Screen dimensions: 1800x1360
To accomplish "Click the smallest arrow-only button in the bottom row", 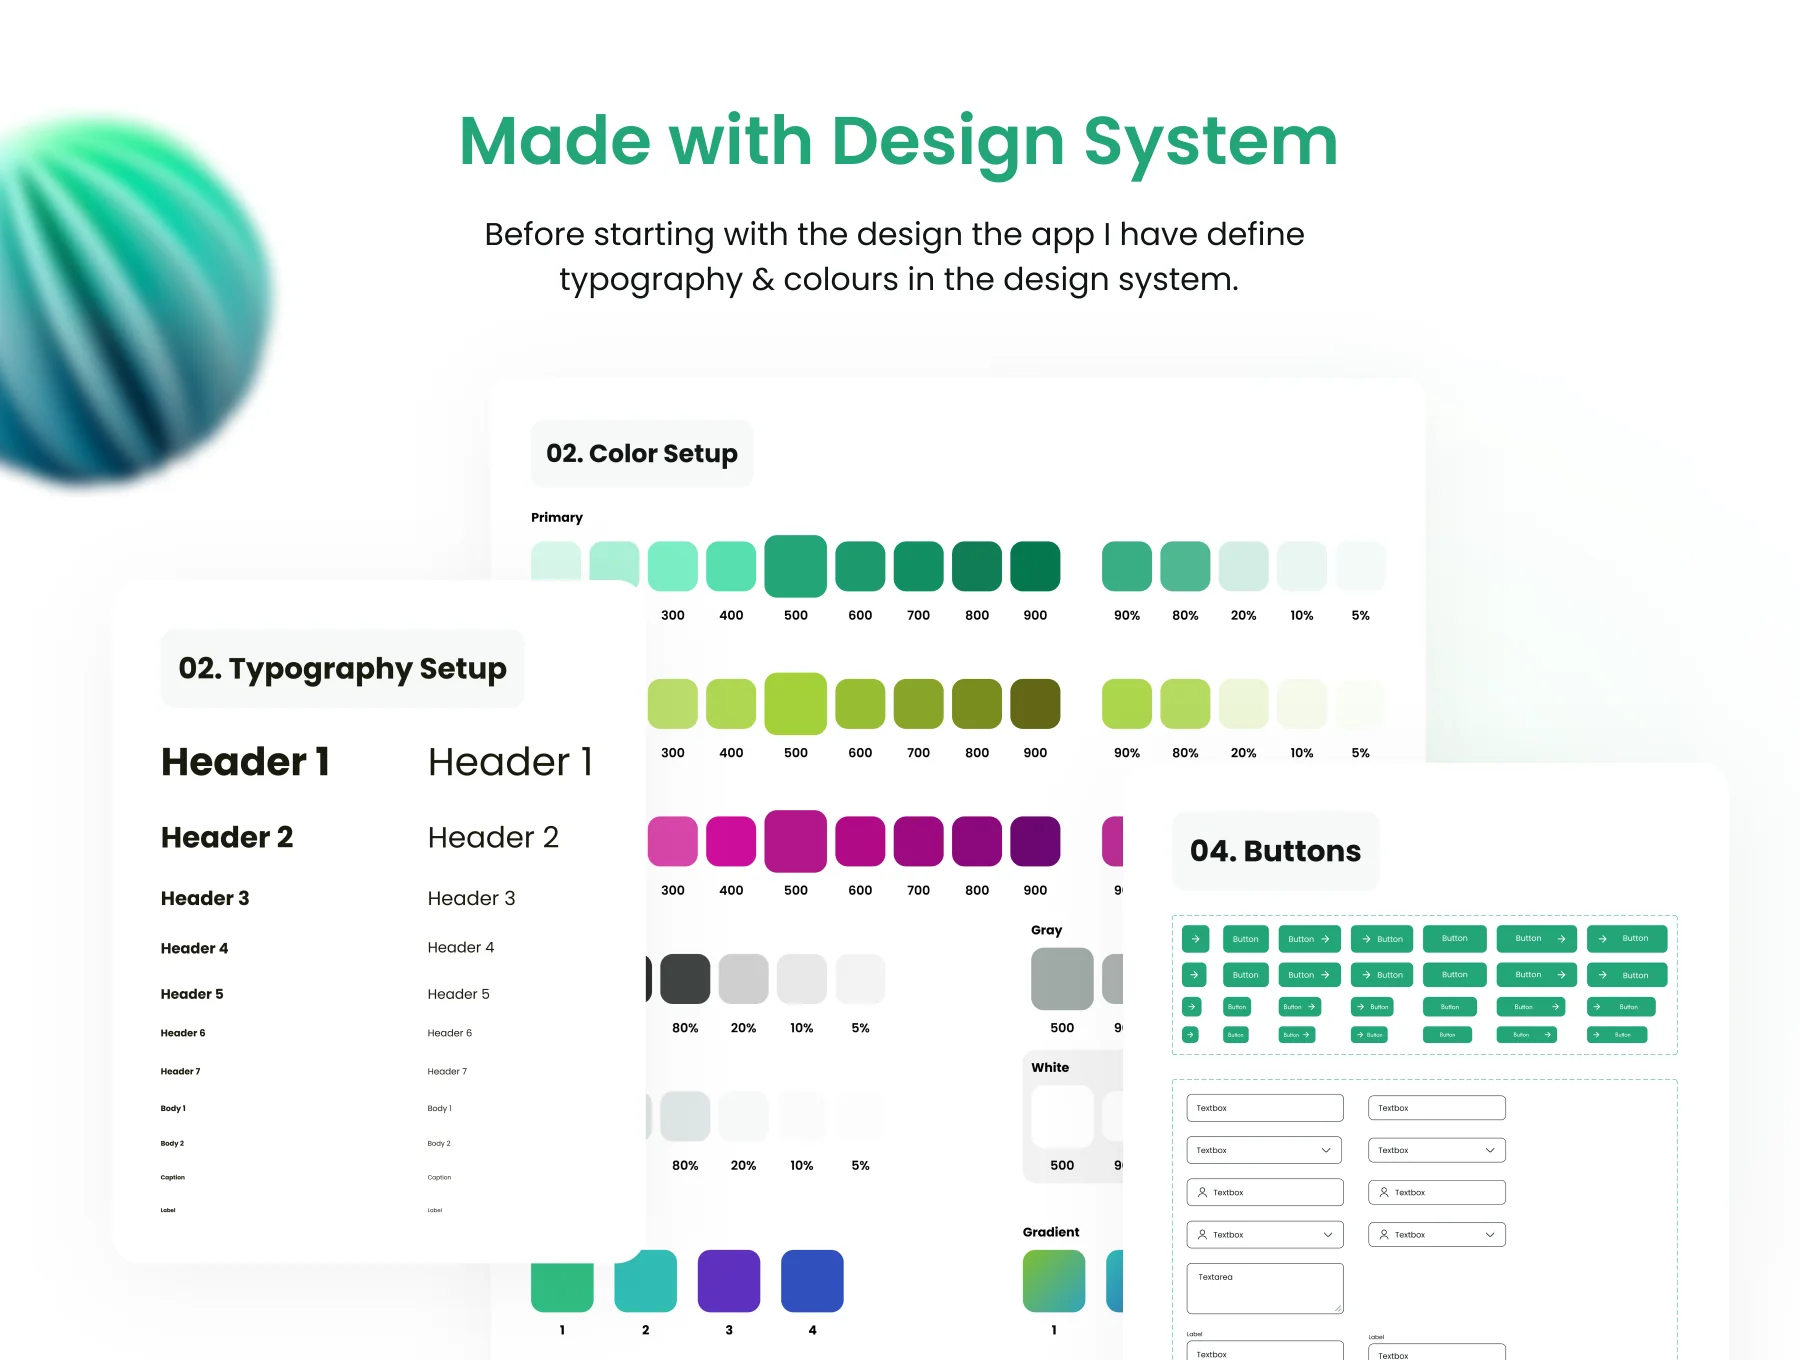I will [x=1190, y=1035].
